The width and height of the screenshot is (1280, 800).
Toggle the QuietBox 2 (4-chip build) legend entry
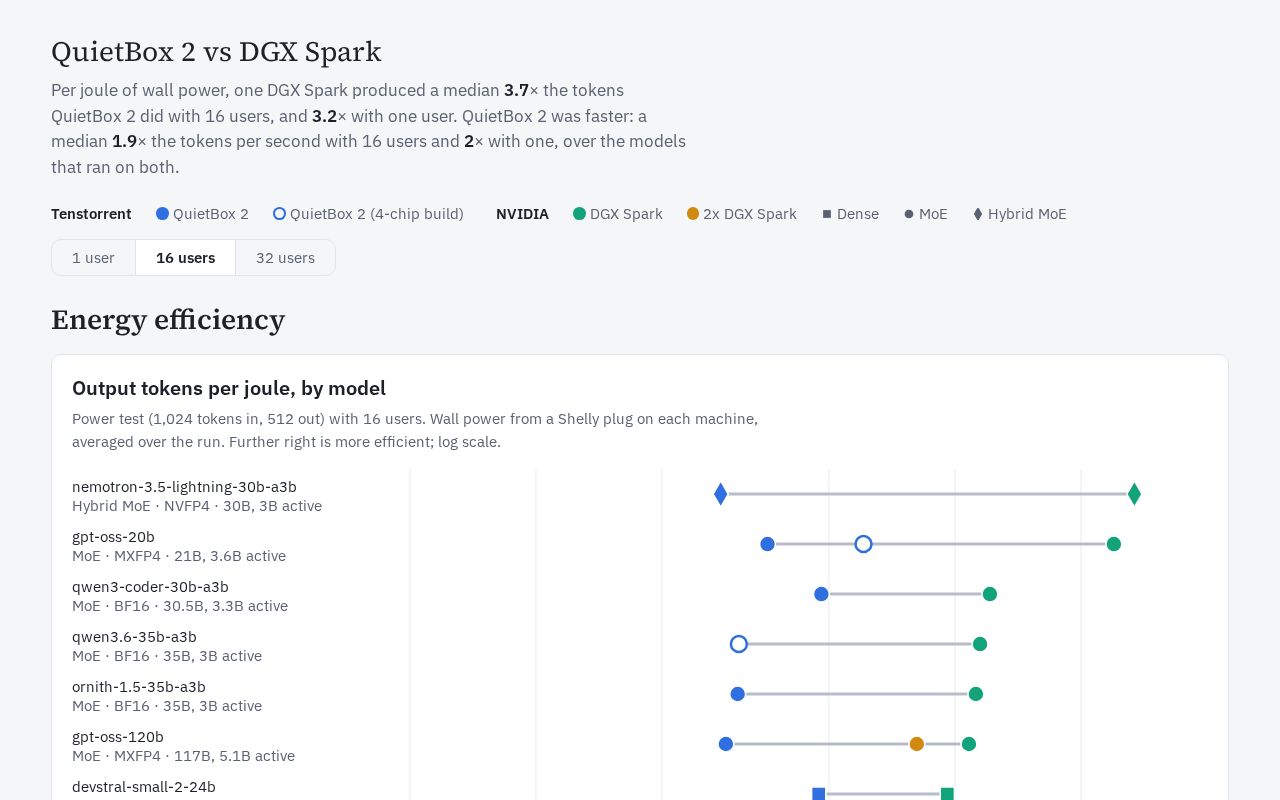point(368,214)
